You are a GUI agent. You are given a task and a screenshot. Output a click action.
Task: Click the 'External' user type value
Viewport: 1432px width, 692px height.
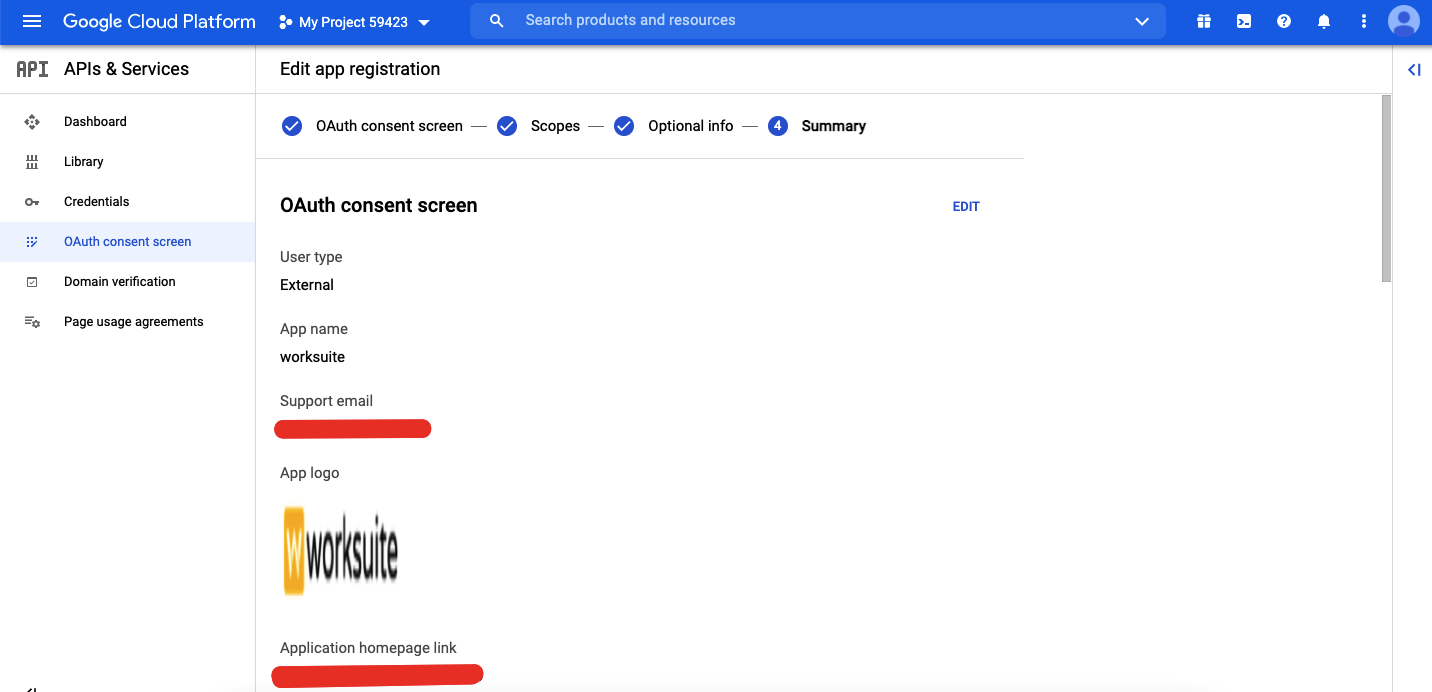pyautogui.click(x=307, y=285)
